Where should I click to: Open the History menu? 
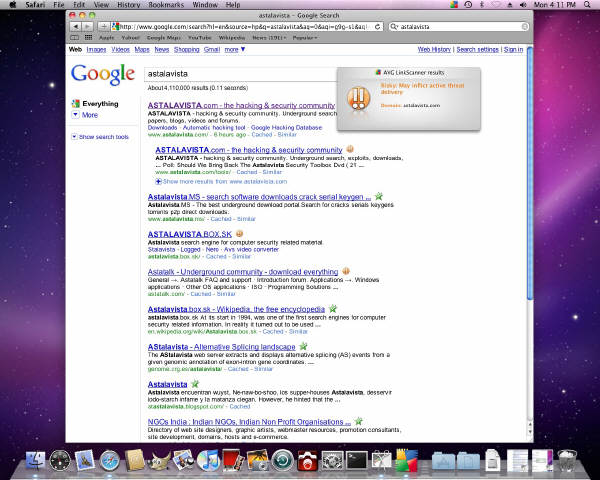click(x=128, y=5)
